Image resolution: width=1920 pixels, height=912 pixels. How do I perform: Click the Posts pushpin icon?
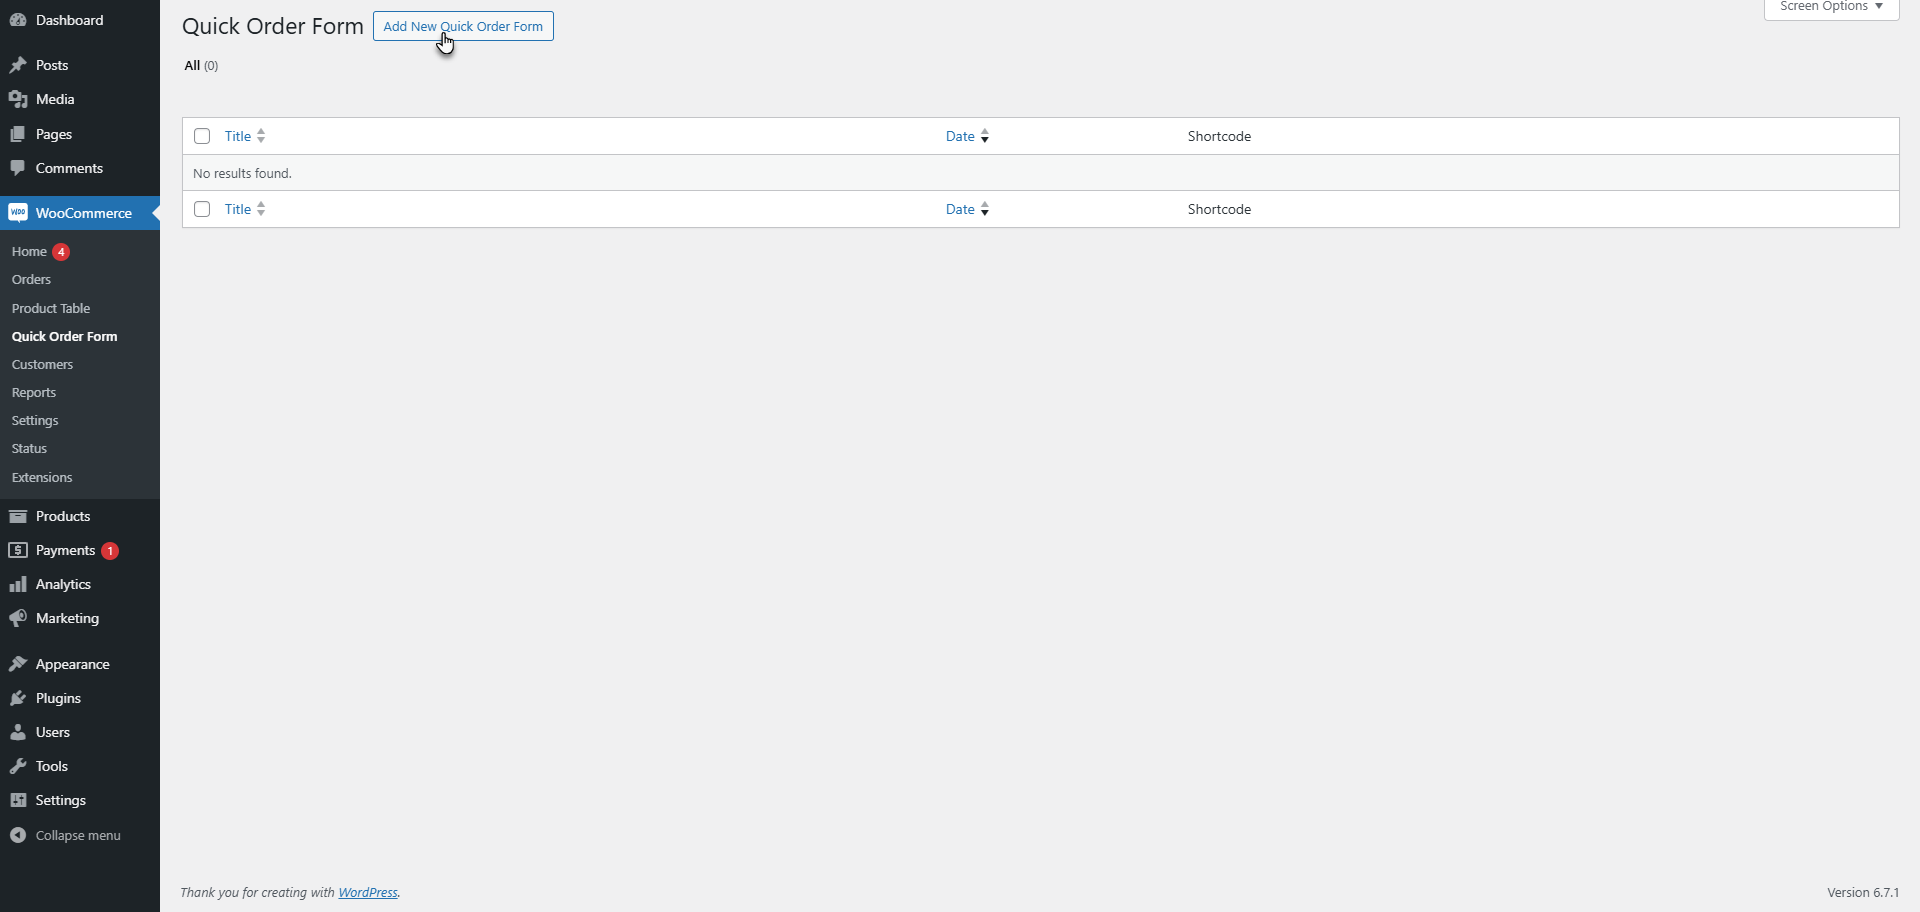[x=18, y=65]
